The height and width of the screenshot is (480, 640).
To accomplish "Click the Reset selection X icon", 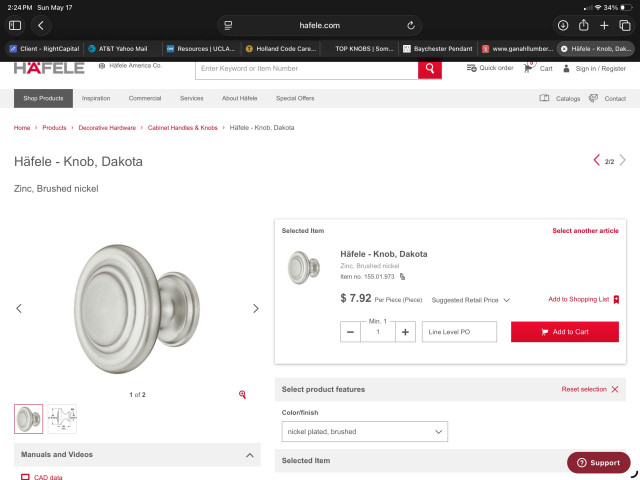I will (x=615, y=389).
